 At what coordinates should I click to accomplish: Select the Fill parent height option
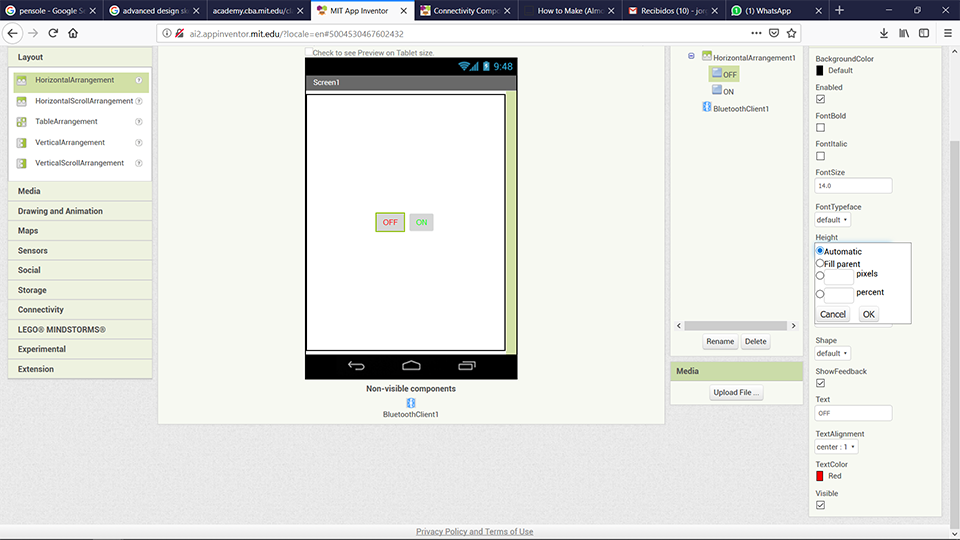(820, 263)
